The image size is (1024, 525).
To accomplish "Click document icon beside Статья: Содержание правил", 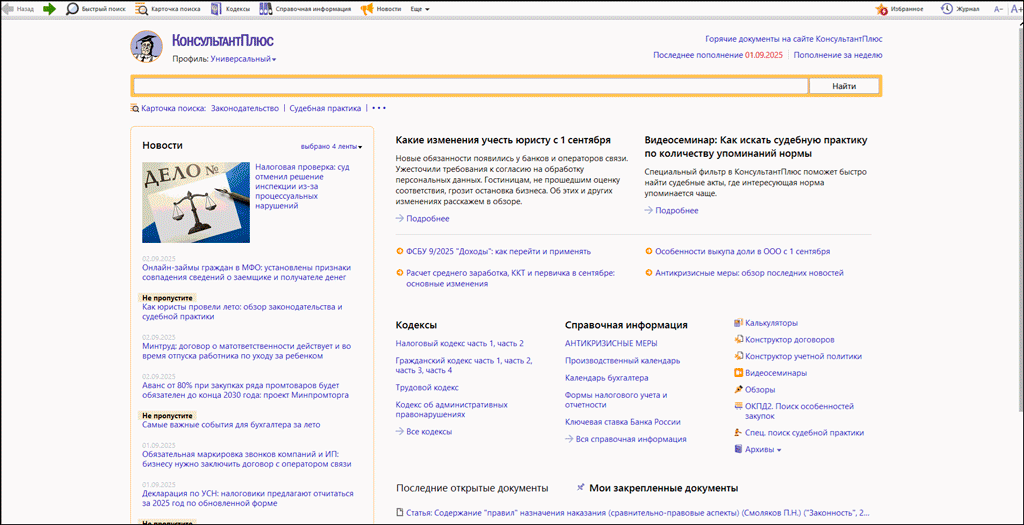I will pos(400,513).
